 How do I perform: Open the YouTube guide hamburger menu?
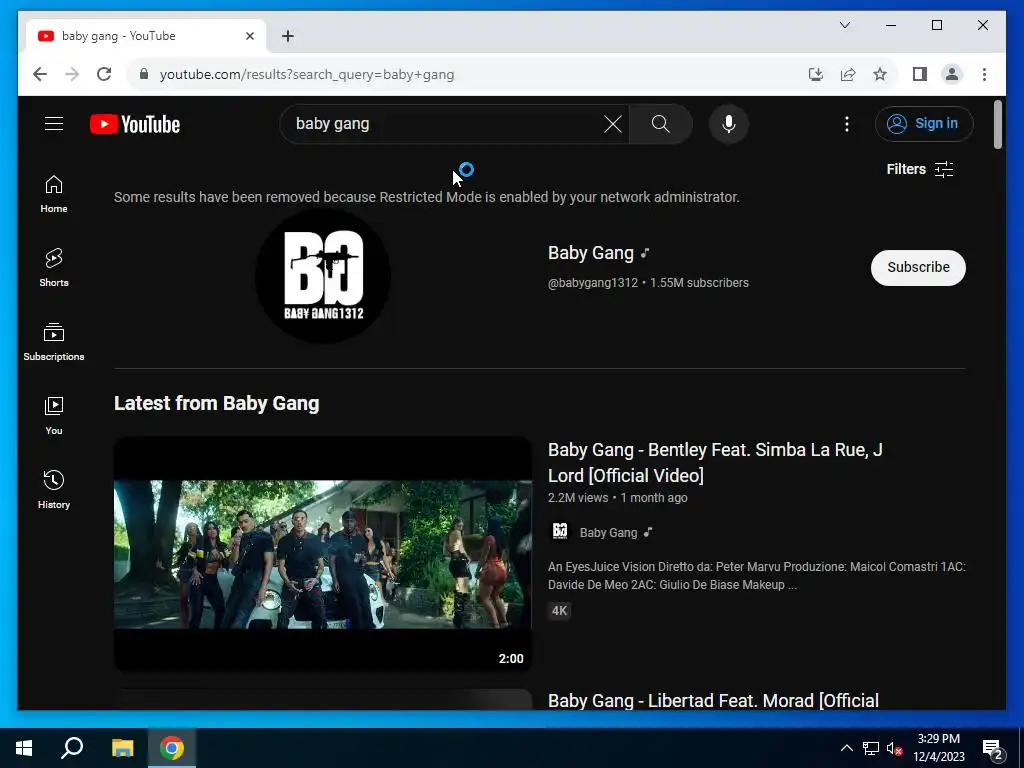54,123
